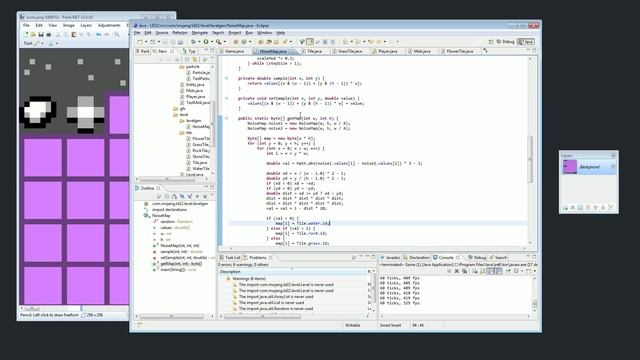Image resolution: width=640 pixels, height=360 pixels.
Task: Click the Open Perspective icon
Action: (491, 42)
